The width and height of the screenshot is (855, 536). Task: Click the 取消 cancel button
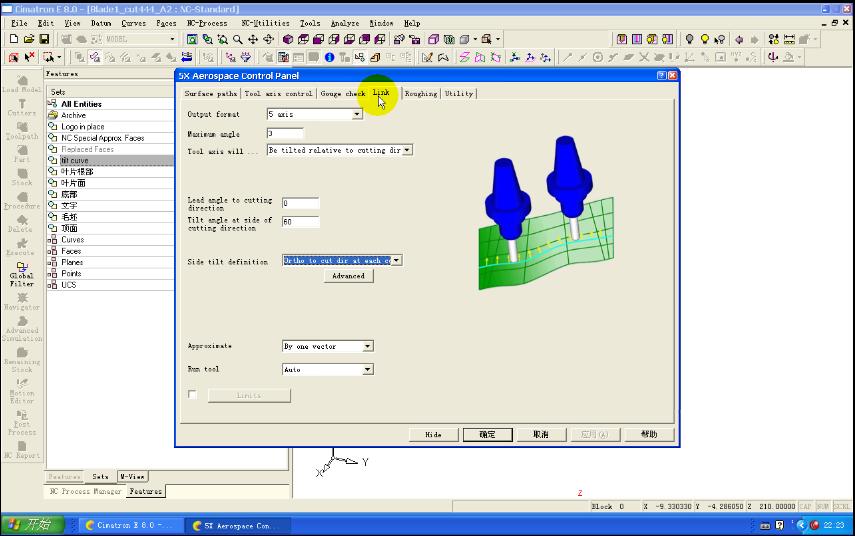(540, 435)
